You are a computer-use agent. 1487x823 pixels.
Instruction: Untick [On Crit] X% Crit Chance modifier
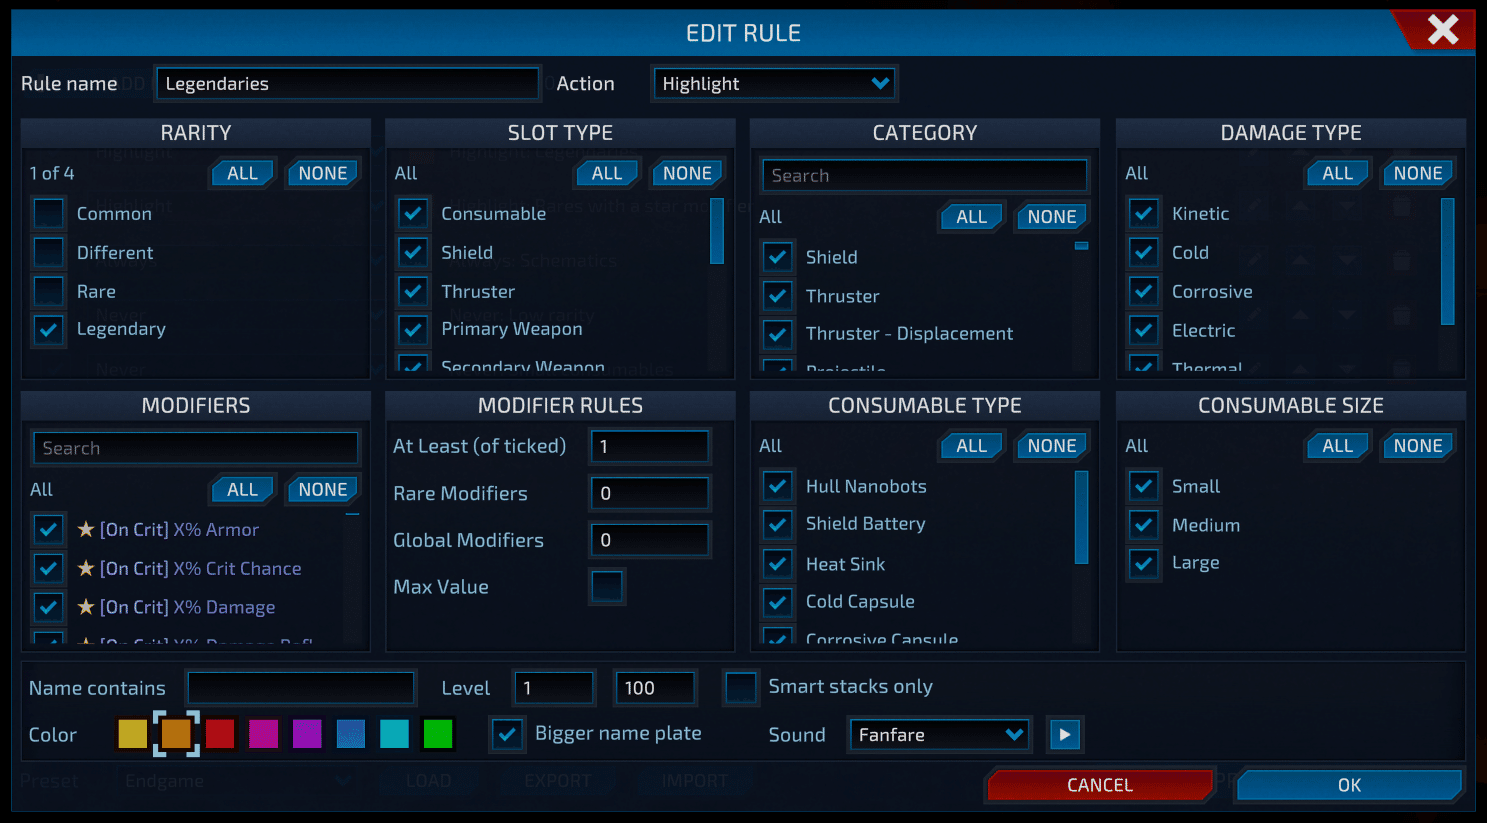coord(49,568)
